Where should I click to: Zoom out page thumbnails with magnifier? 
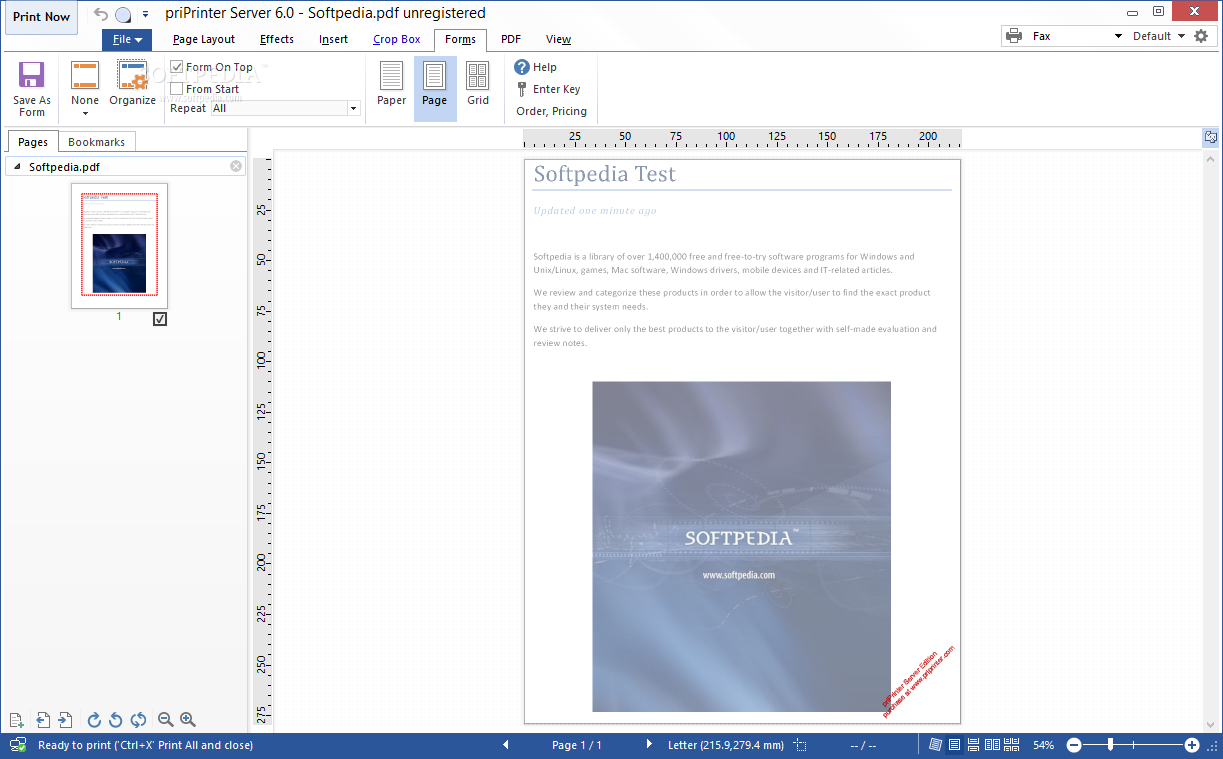point(166,720)
